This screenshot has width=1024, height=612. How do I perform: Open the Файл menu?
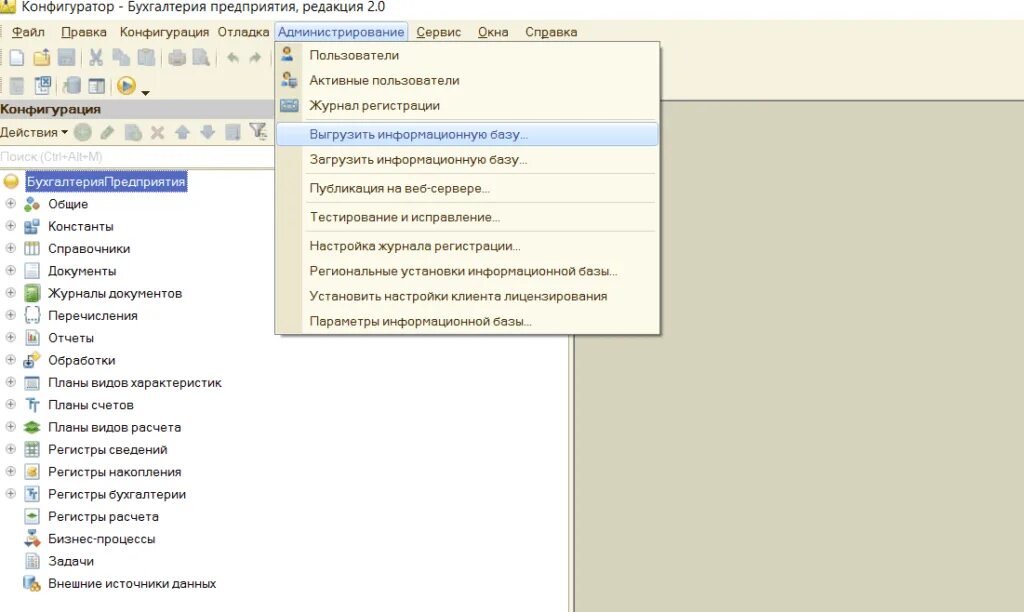[29, 32]
